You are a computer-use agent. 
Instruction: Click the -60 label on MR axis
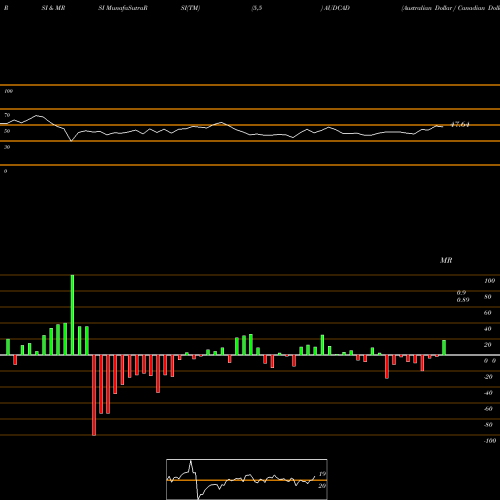(488, 409)
